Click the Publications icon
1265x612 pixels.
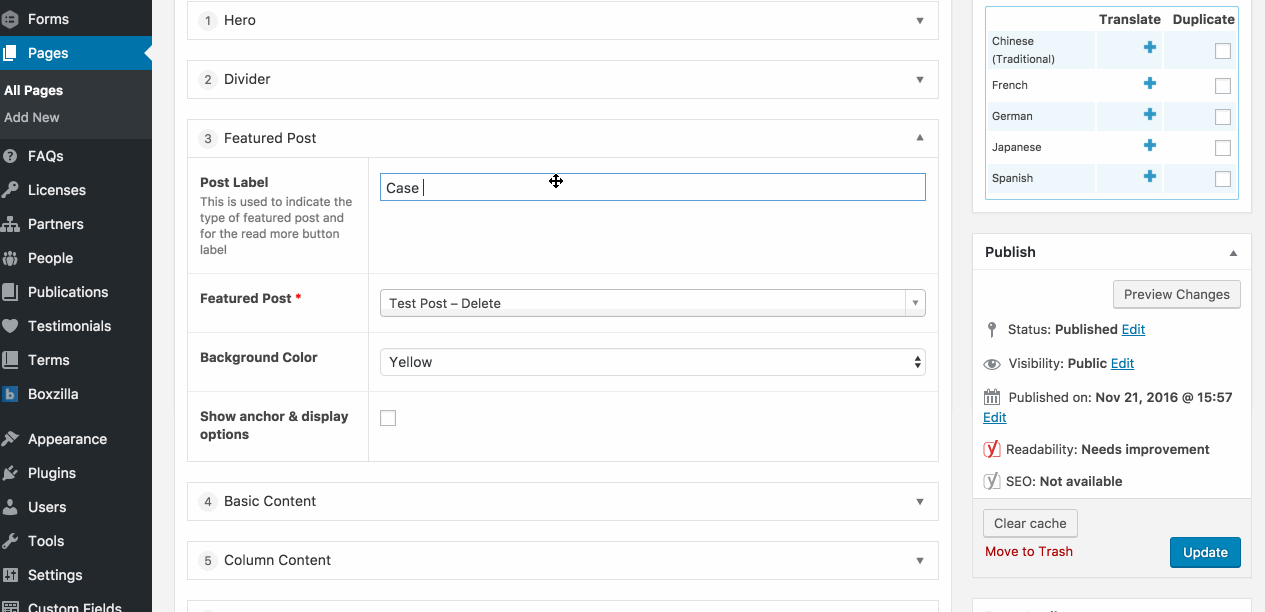pyautogui.click(x=10, y=292)
